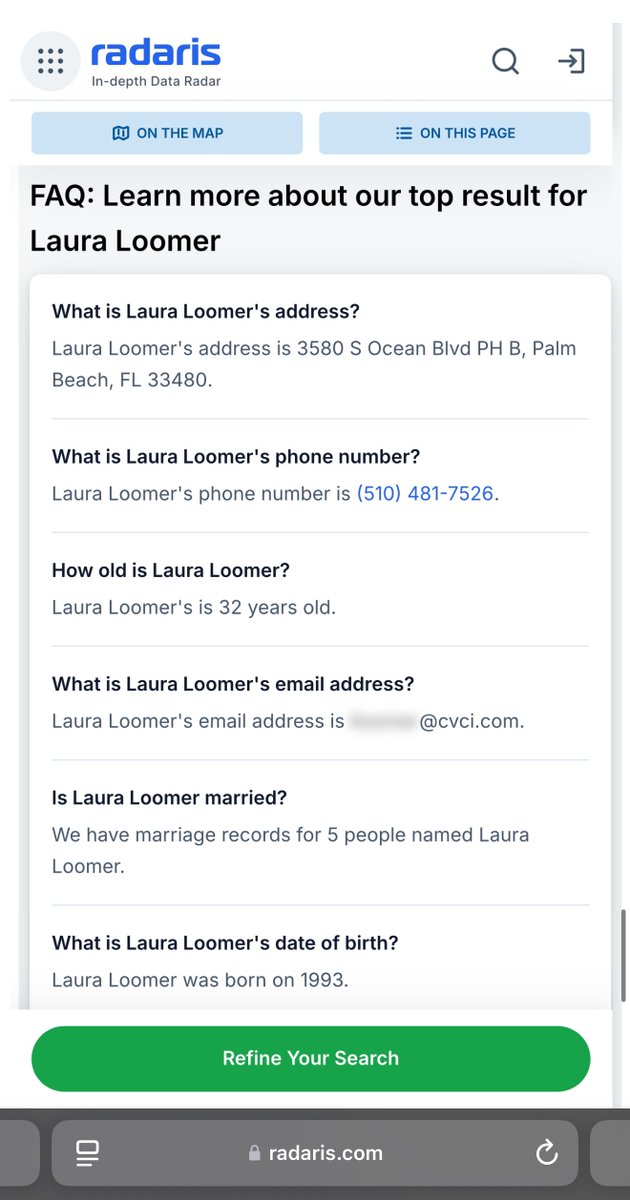Image resolution: width=630 pixels, height=1200 pixels.
Task: Click the Radaris logo
Action: [x=155, y=53]
